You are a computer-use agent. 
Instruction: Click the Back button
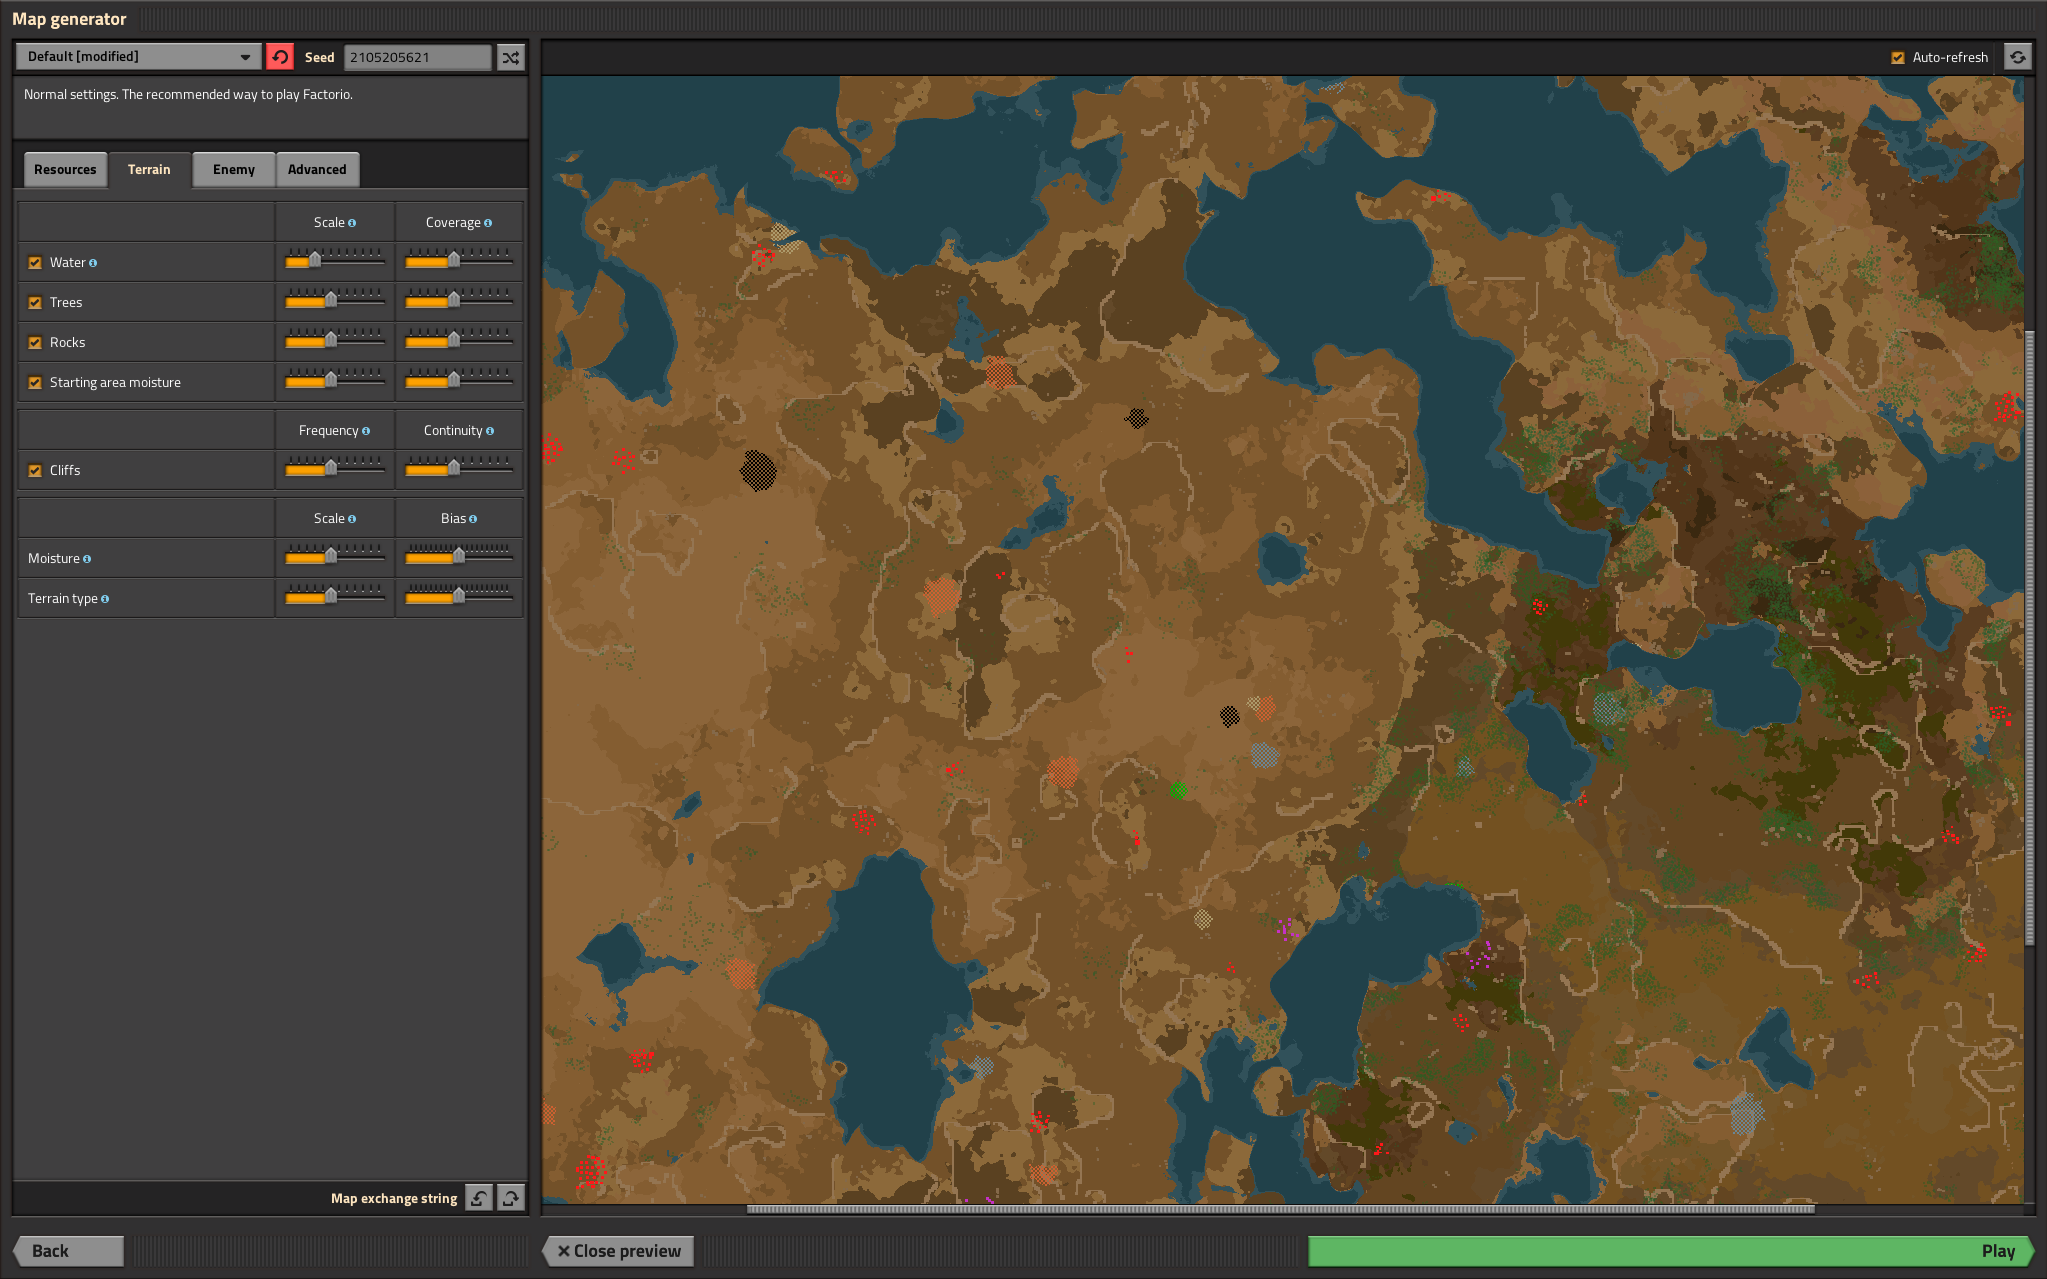68,1251
